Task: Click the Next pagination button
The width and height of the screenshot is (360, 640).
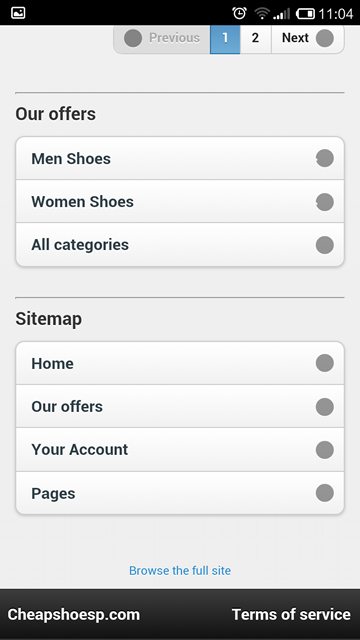Action: [x=308, y=38]
